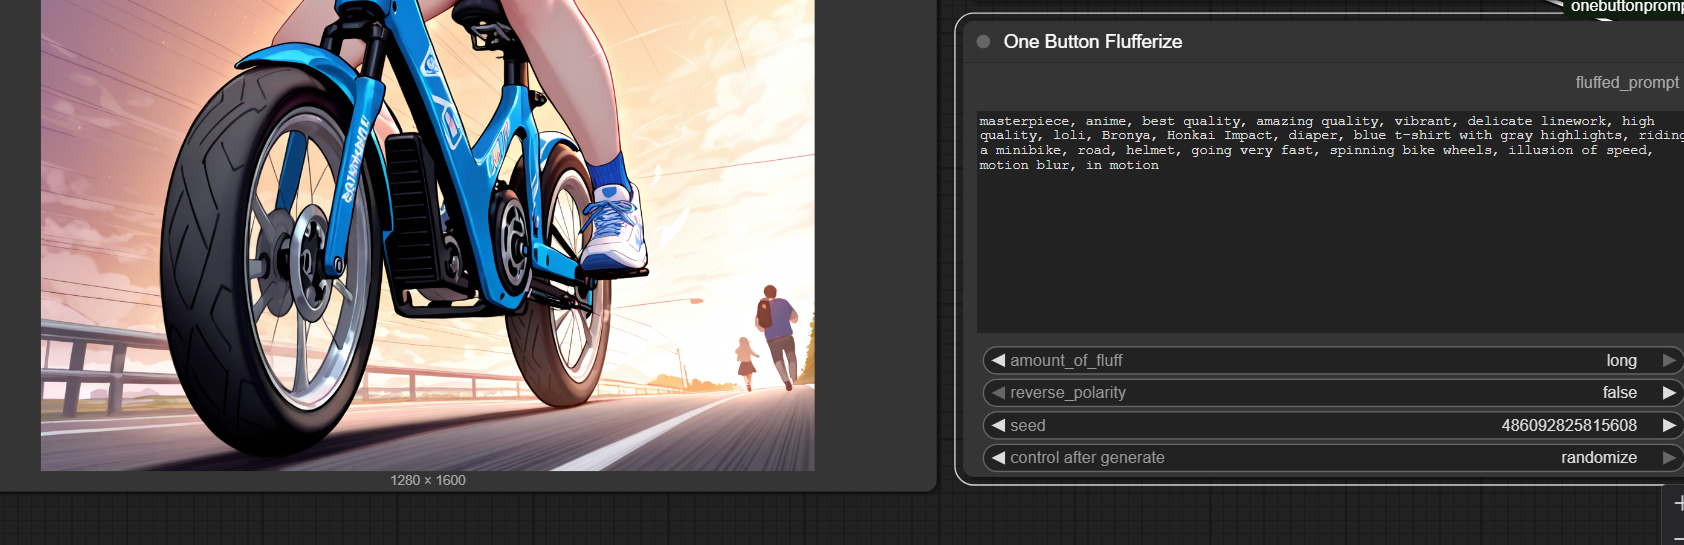
Task: Click the zoom in plus button
Action: point(1678,504)
